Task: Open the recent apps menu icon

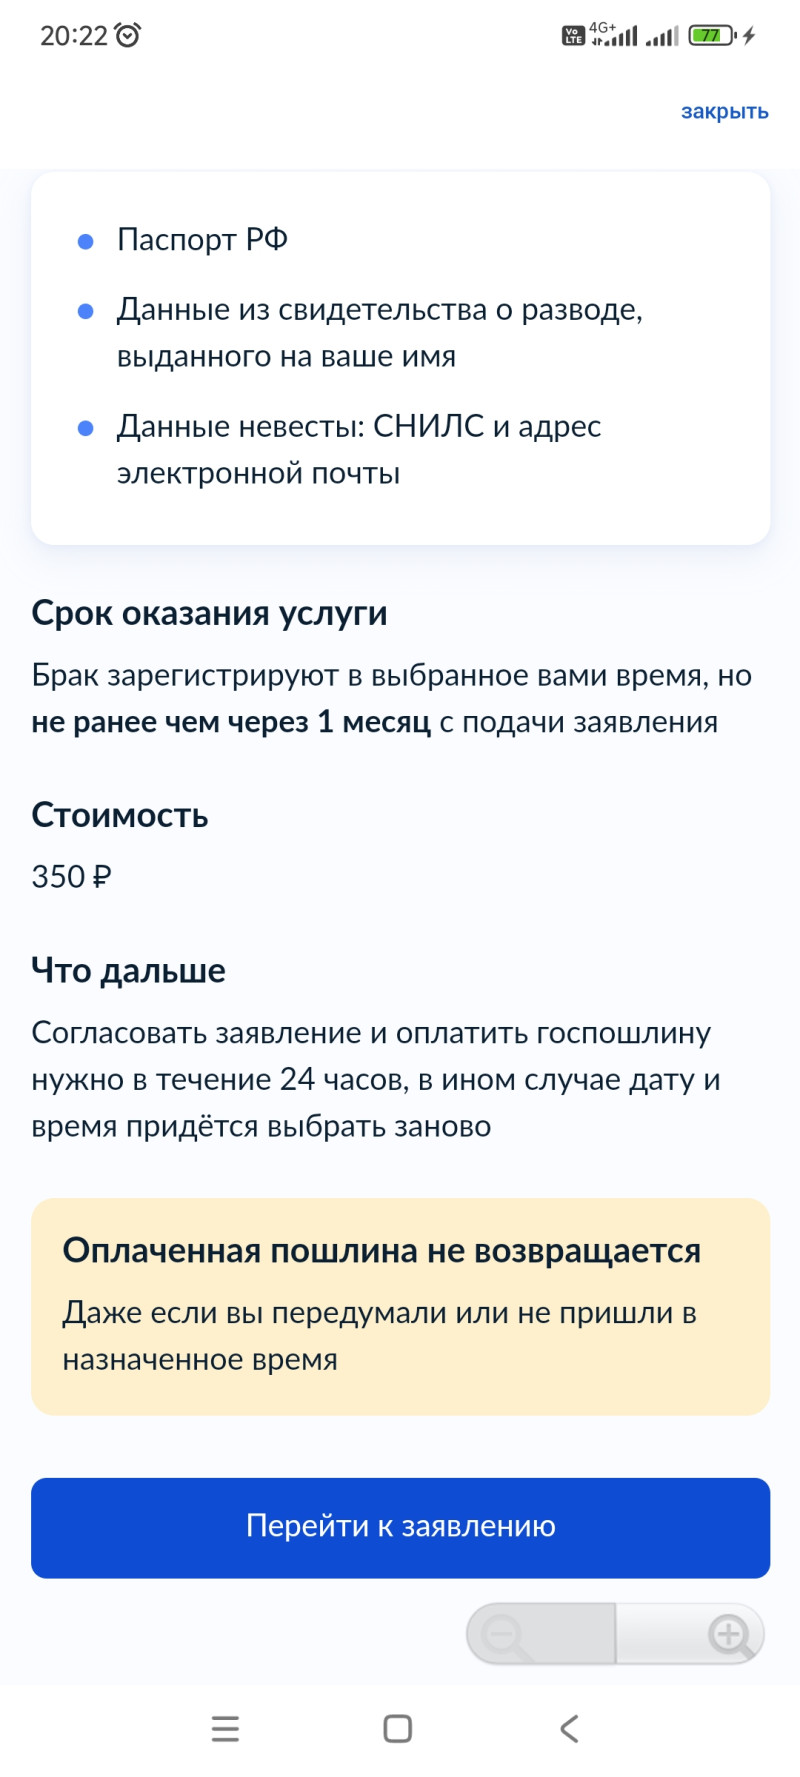Action: 225,1728
